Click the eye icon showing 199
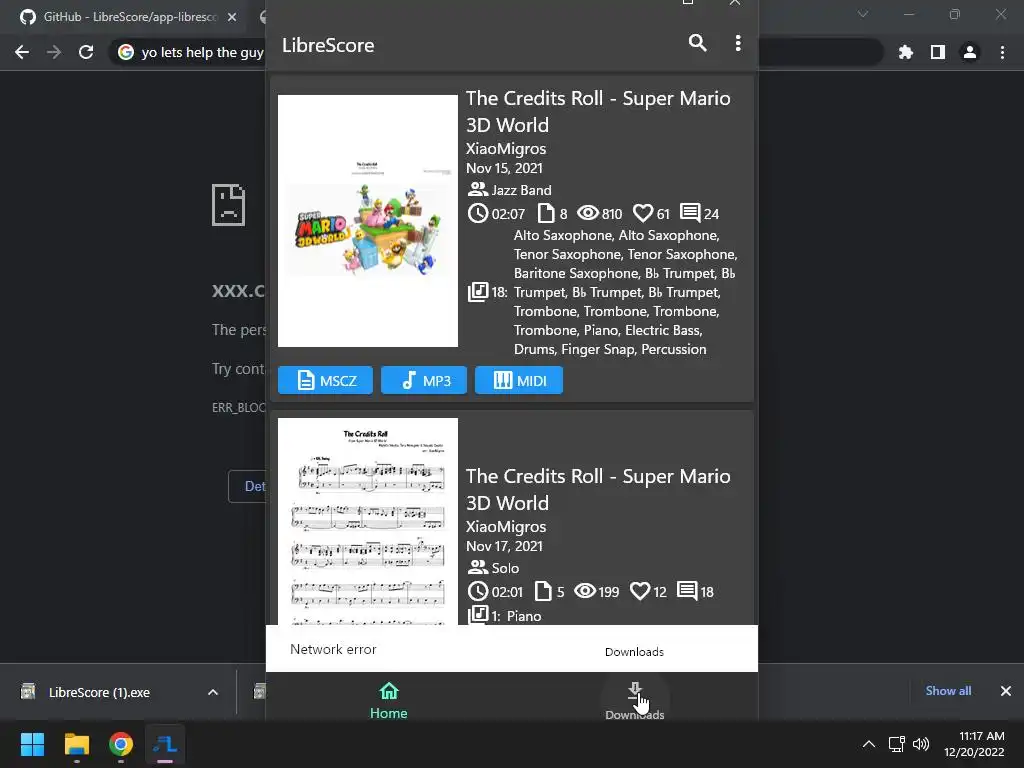The height and width of the screenshot is (768, 1024). pos(585,591)
